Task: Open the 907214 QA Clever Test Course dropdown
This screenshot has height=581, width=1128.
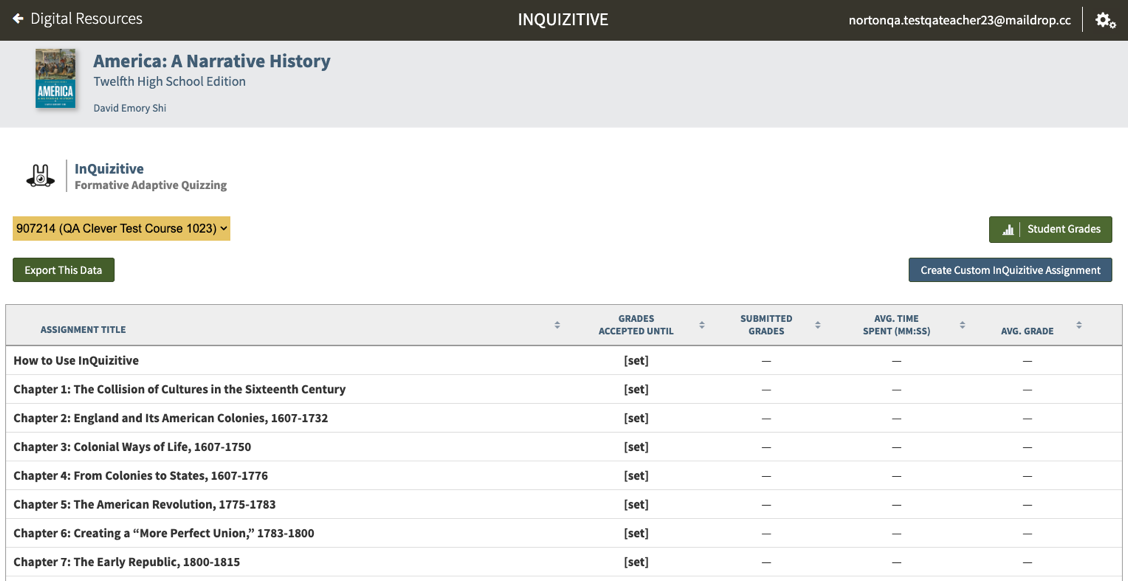Action: 121,229
